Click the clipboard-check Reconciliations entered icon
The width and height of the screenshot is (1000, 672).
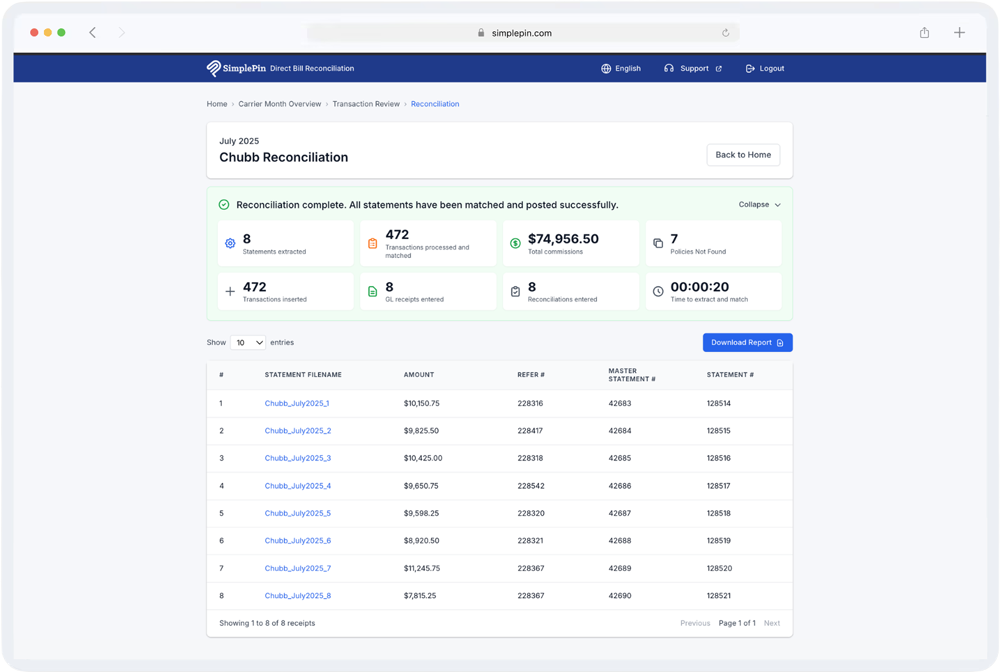[x=515, y=291]
